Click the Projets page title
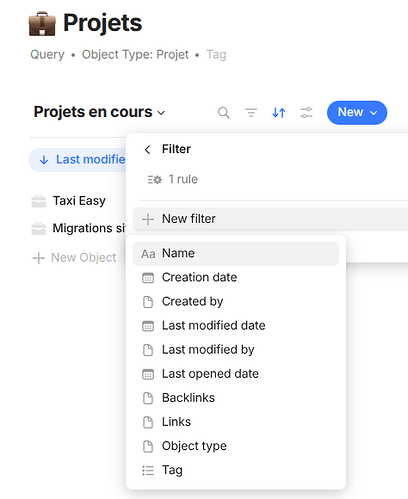 click(x=103, y=23)
